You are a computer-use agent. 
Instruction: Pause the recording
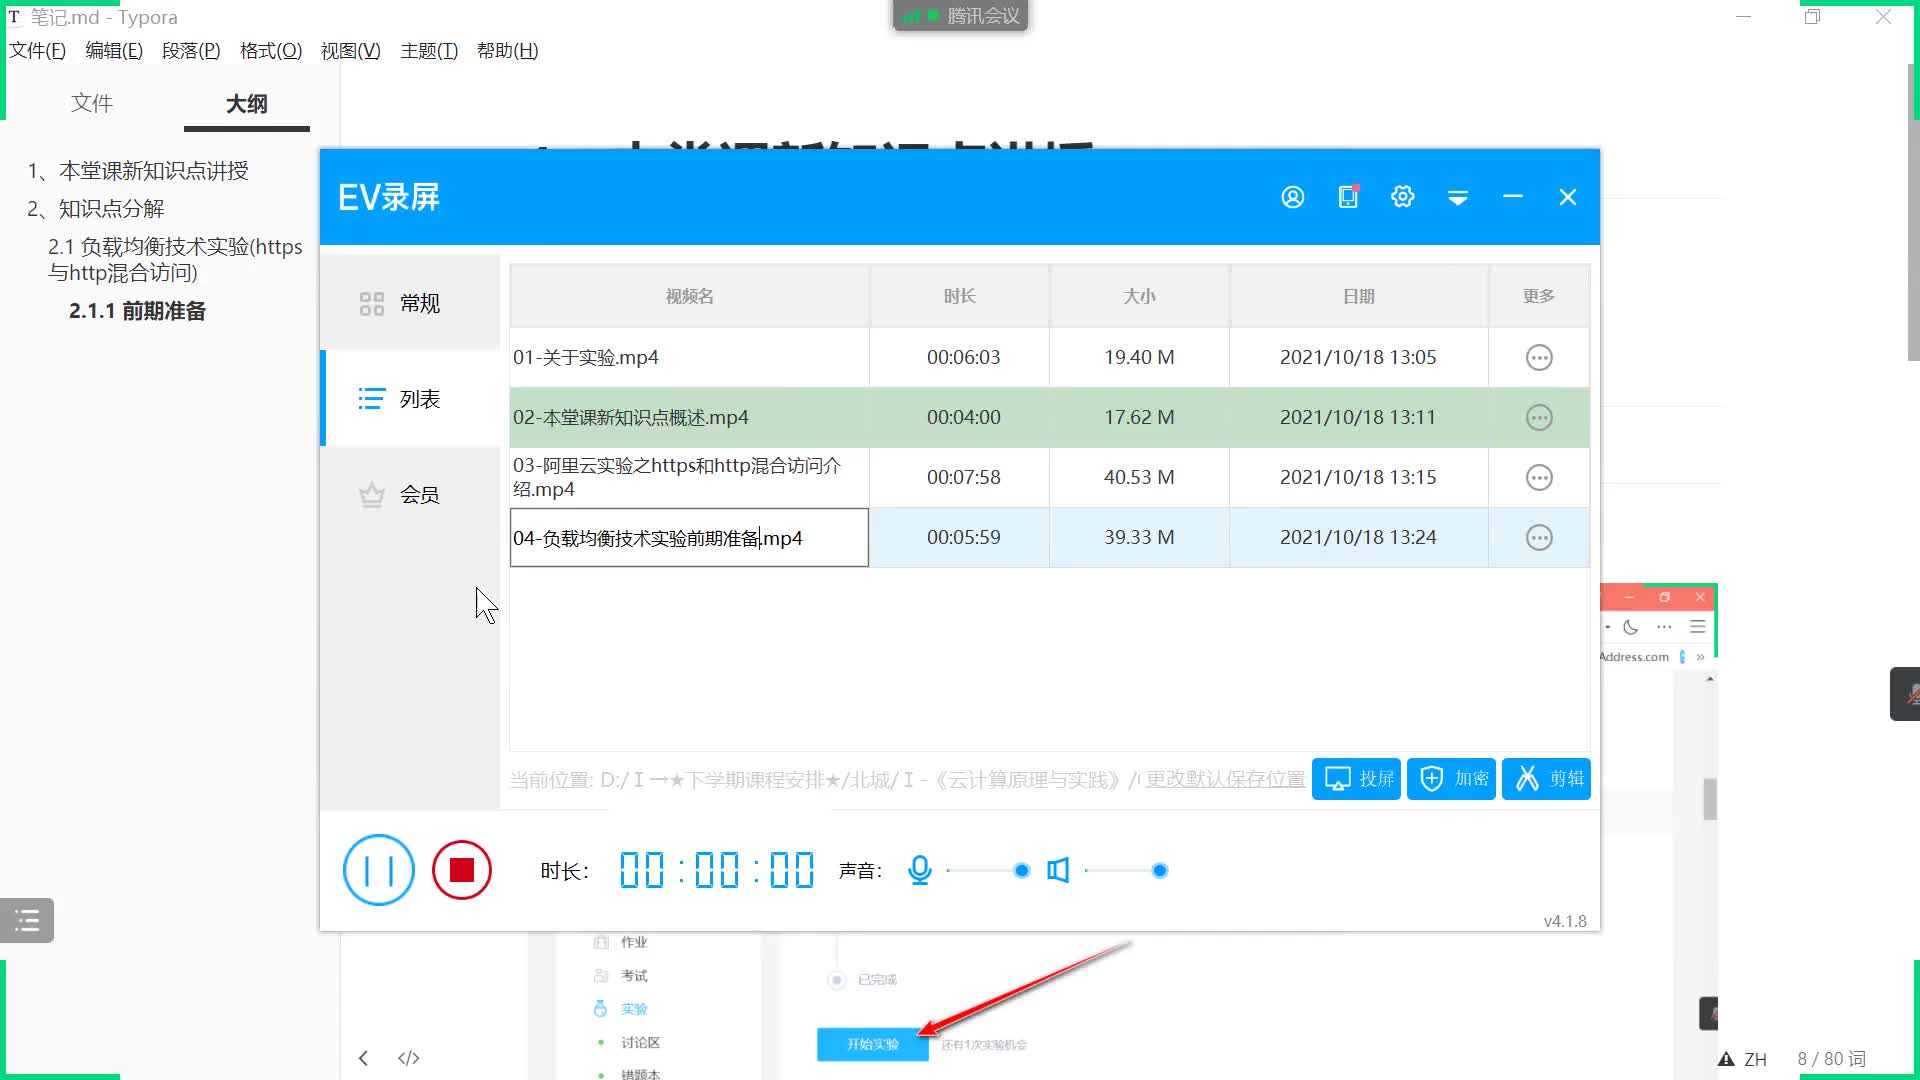click(378, 870)
